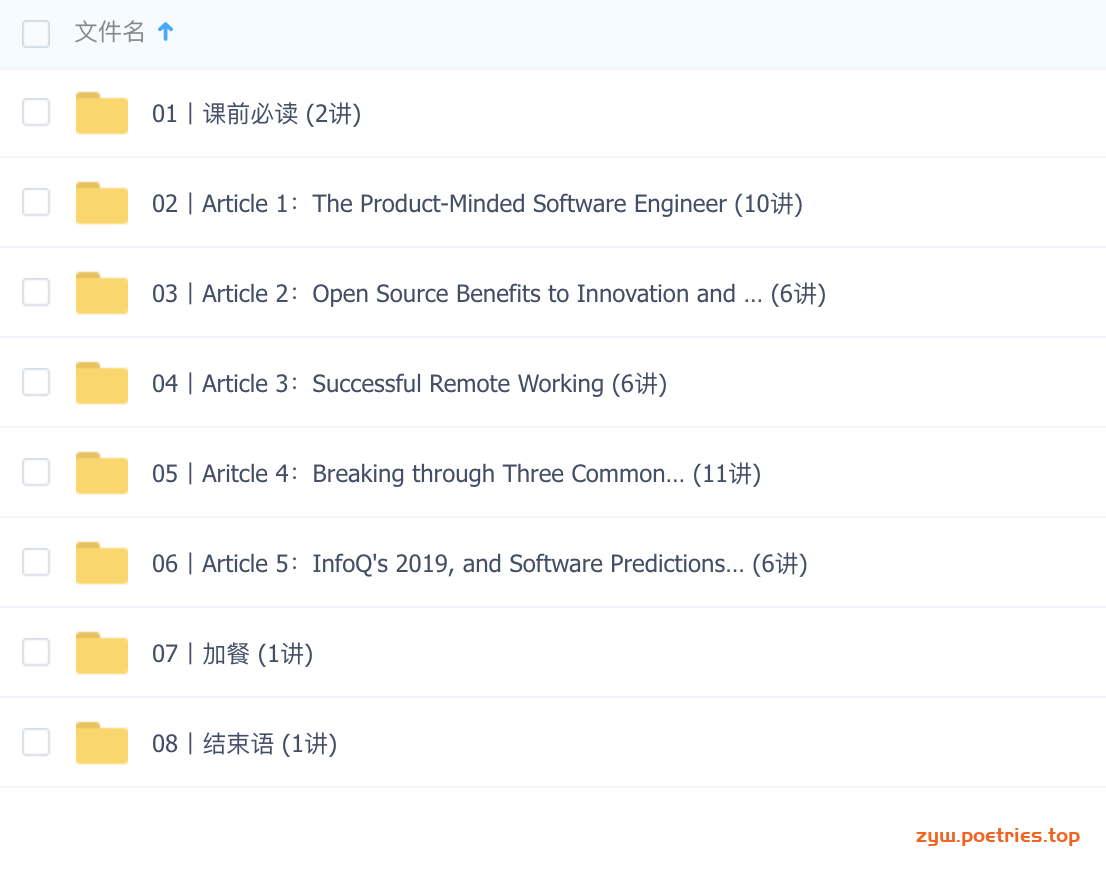
Task: Check the box for 01 课前必读
Action: (x=36, y=112)
